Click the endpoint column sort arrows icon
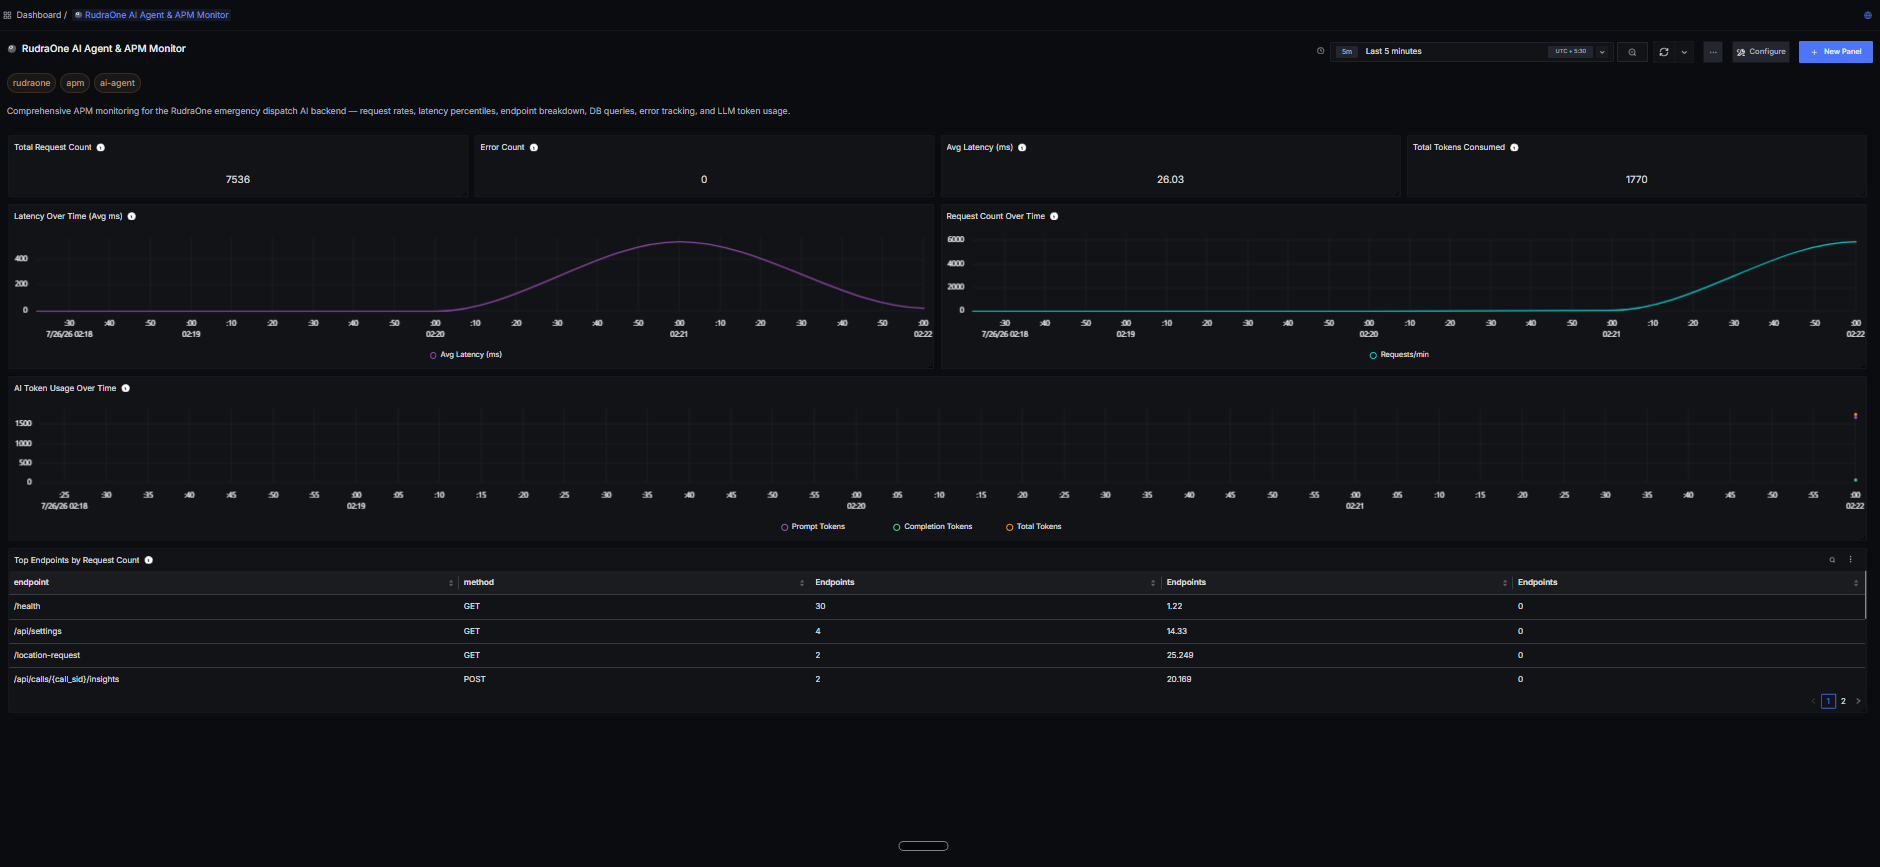This screenshot has width=1880, height=867. coord(451,583)
